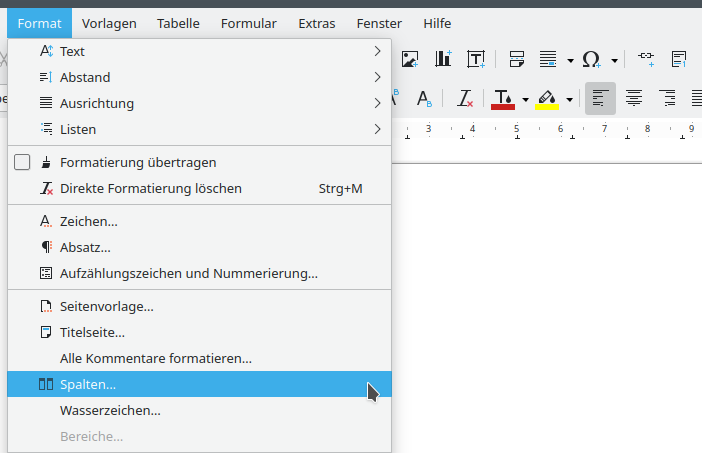Center the text with the align icon
This screenshot has height=453, width=702.
(x=634, y=98)
